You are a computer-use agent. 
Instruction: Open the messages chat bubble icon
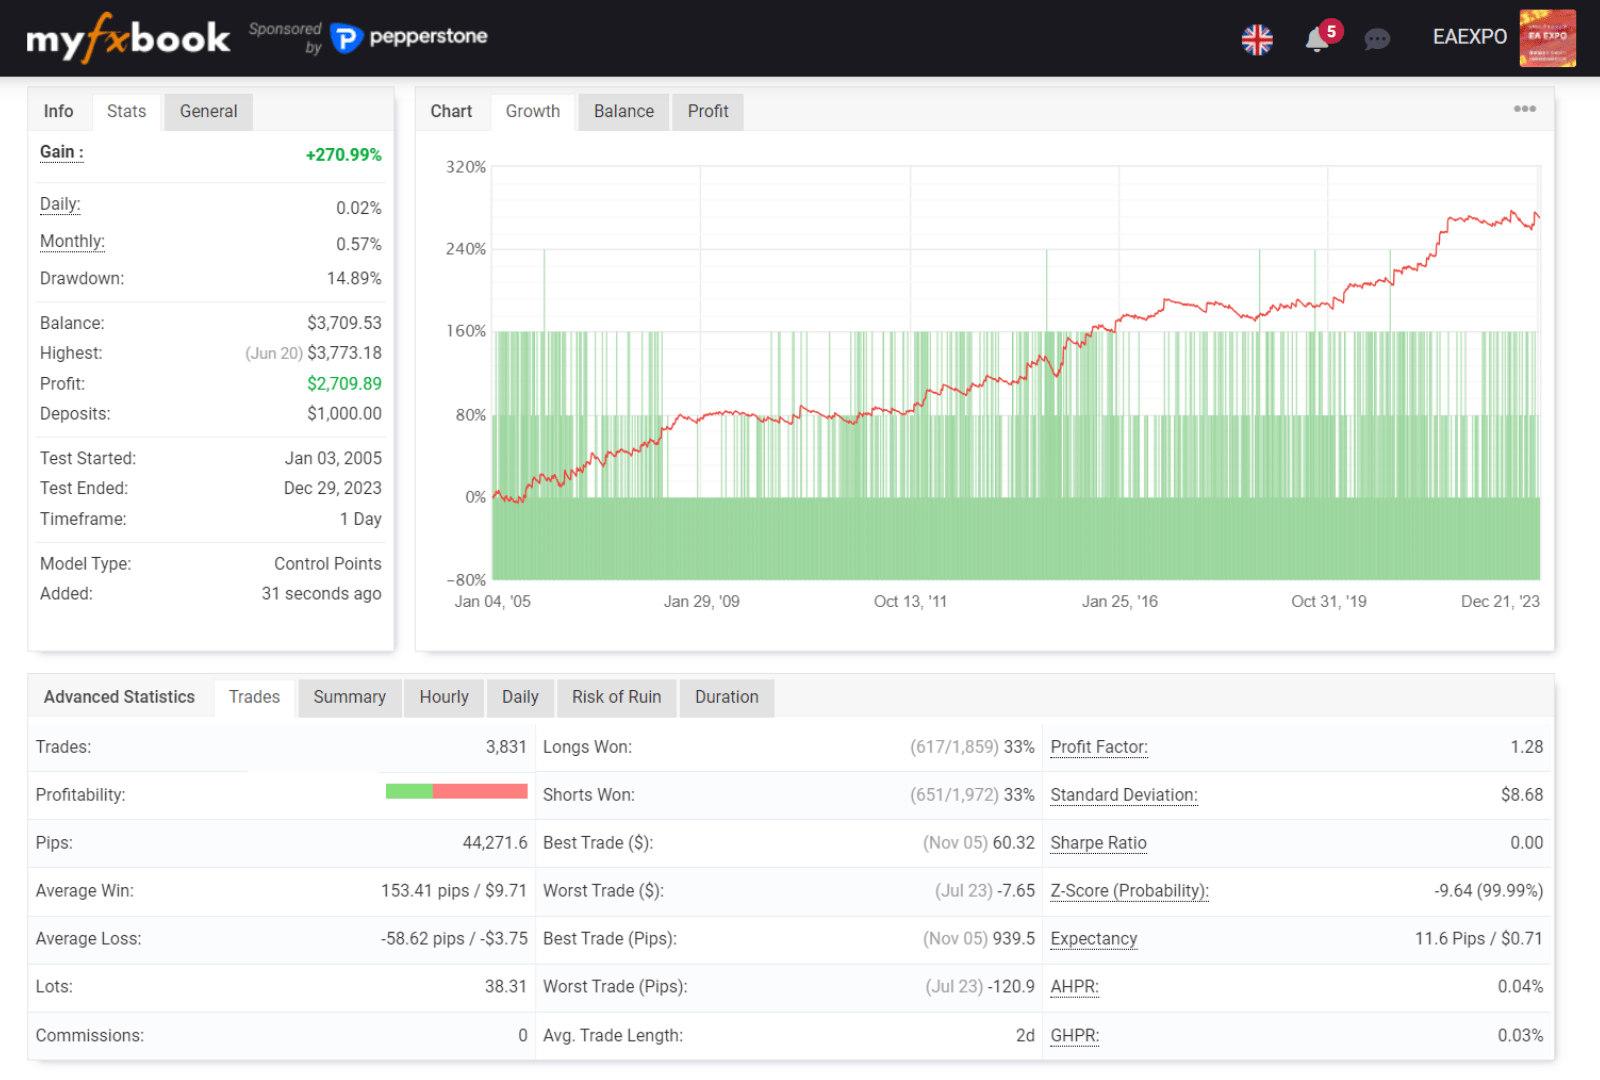[1377, 39]
